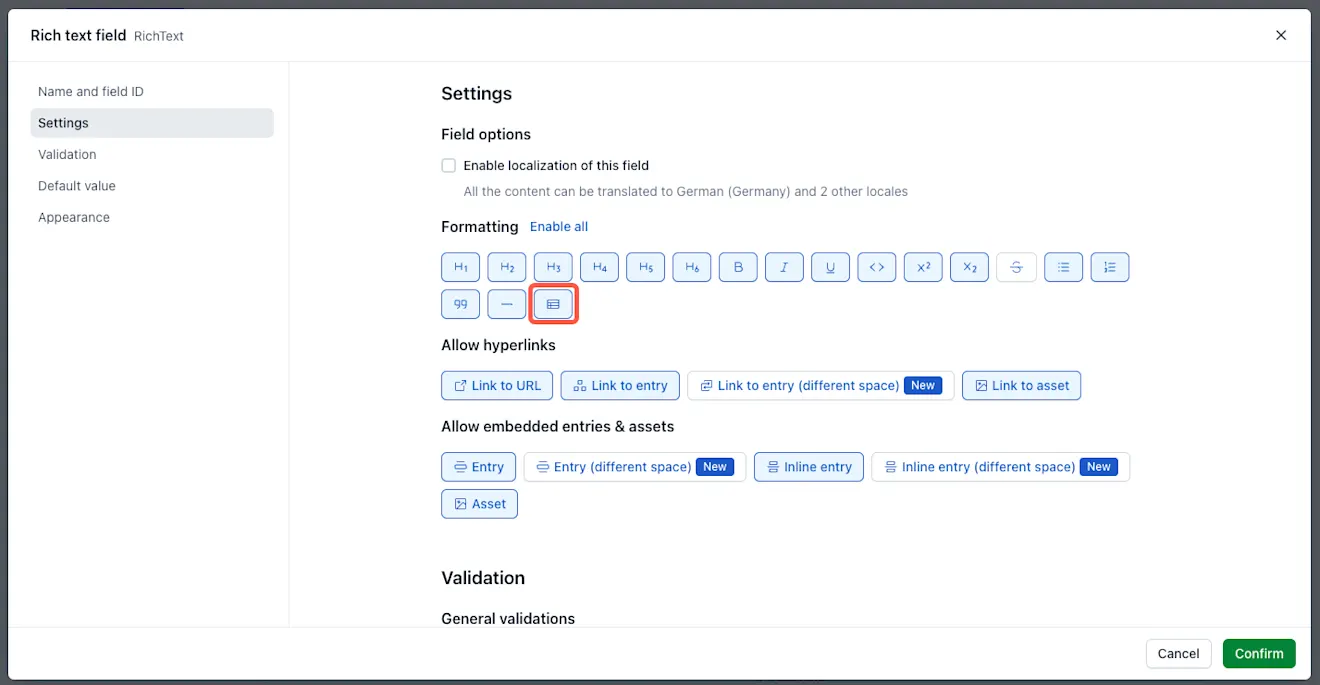Toggle Link to entry (different space)
This screenshot has width=1320, height=685.
click(820, 385)
